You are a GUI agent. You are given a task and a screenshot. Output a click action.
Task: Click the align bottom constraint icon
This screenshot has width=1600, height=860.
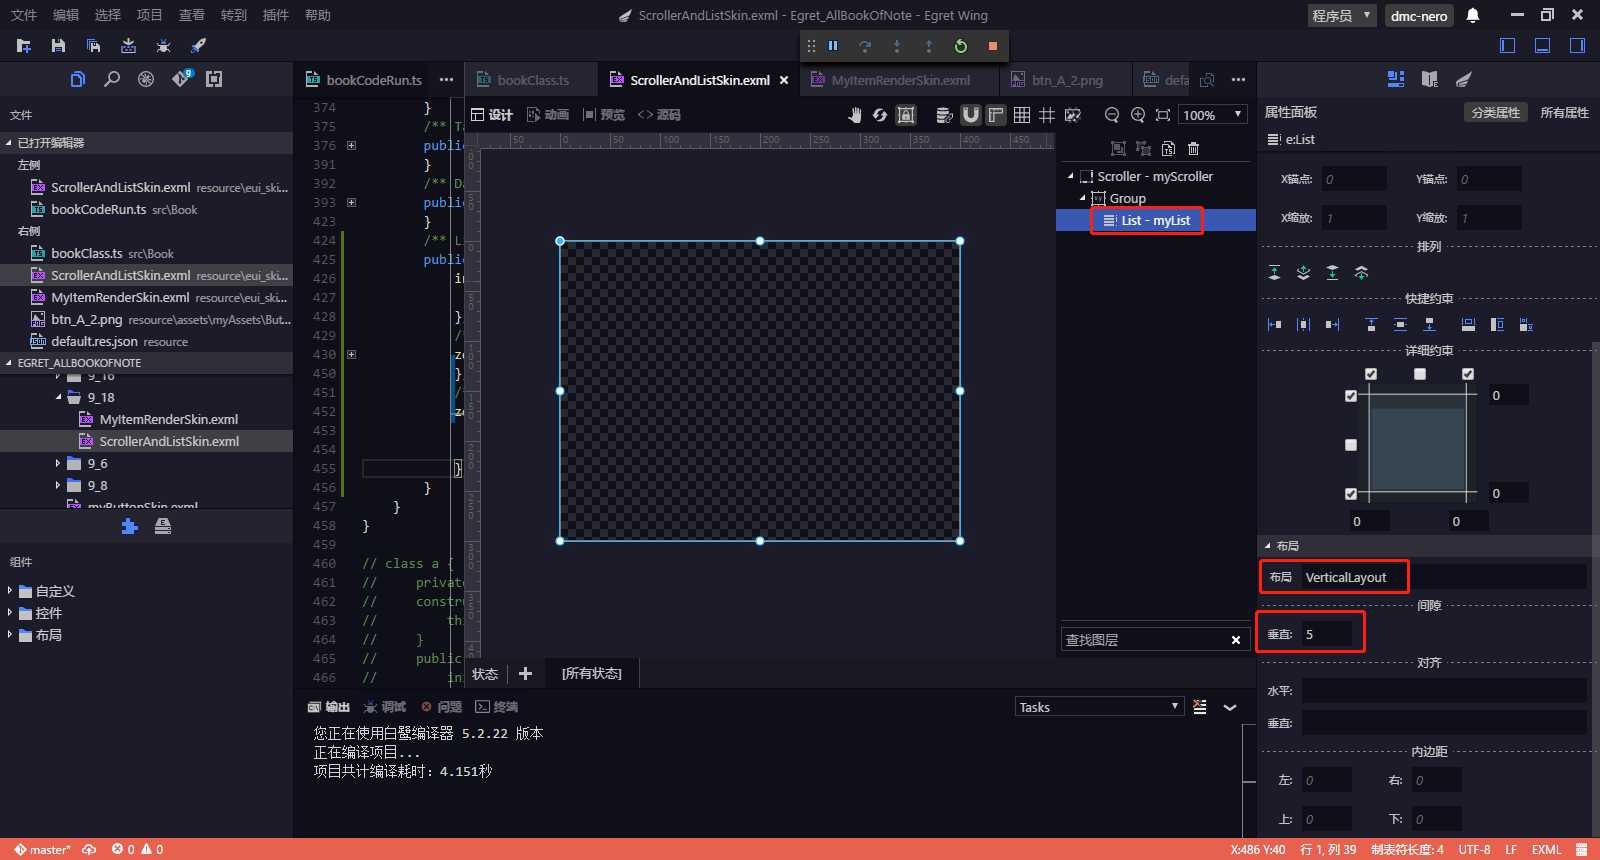1429,324
